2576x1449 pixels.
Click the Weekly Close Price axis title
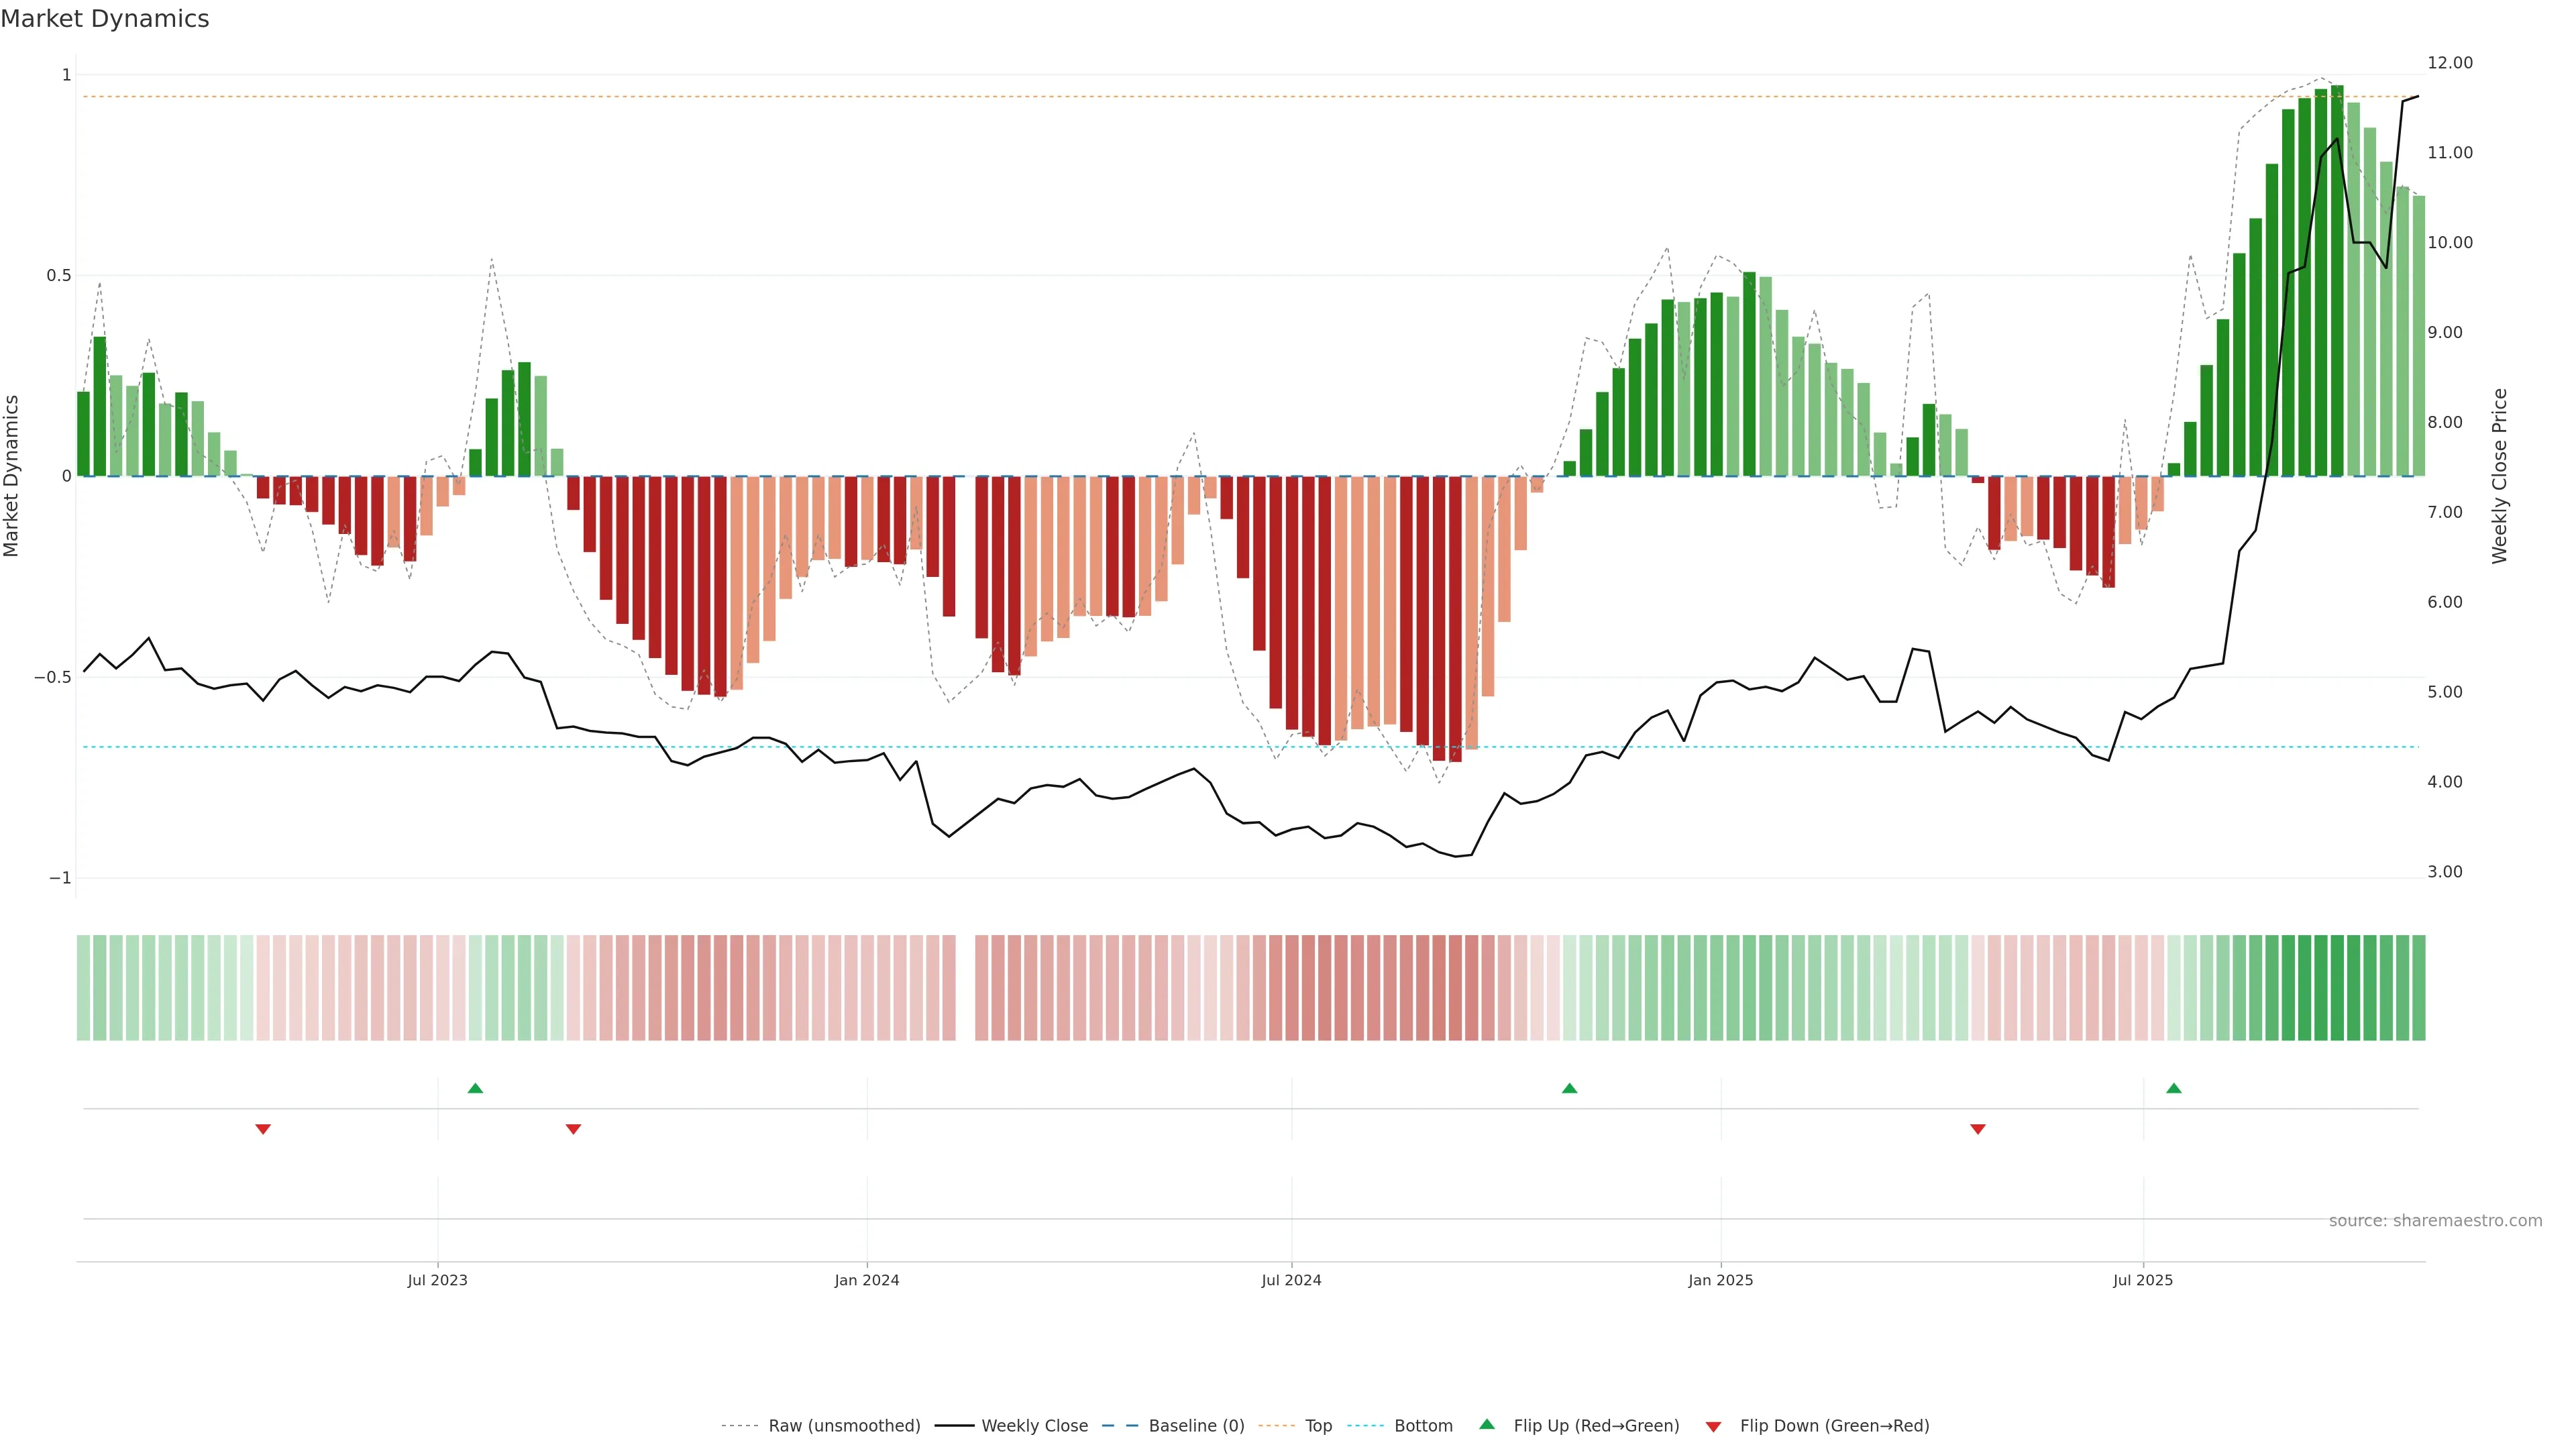[2499, 476]
